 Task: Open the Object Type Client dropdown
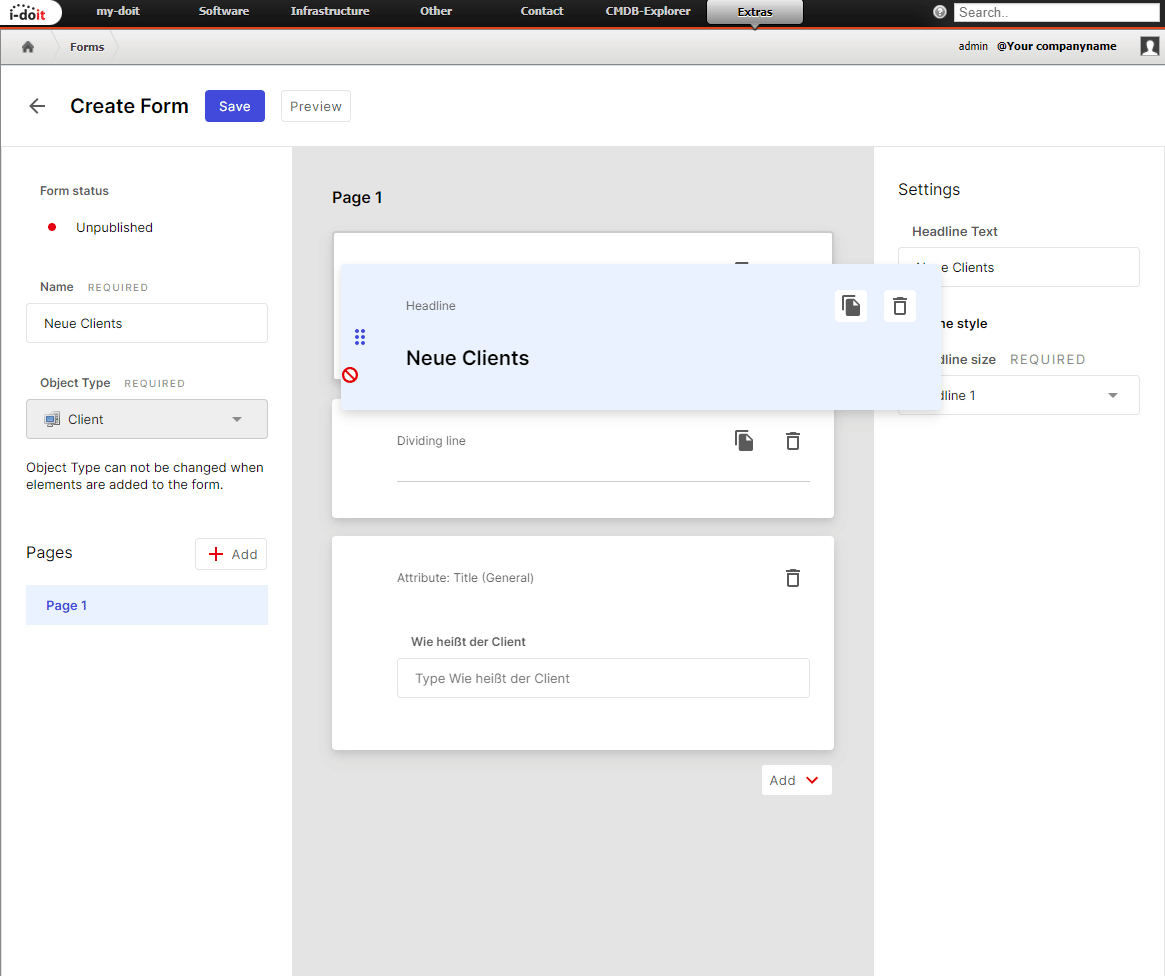(x=147, y=419)
